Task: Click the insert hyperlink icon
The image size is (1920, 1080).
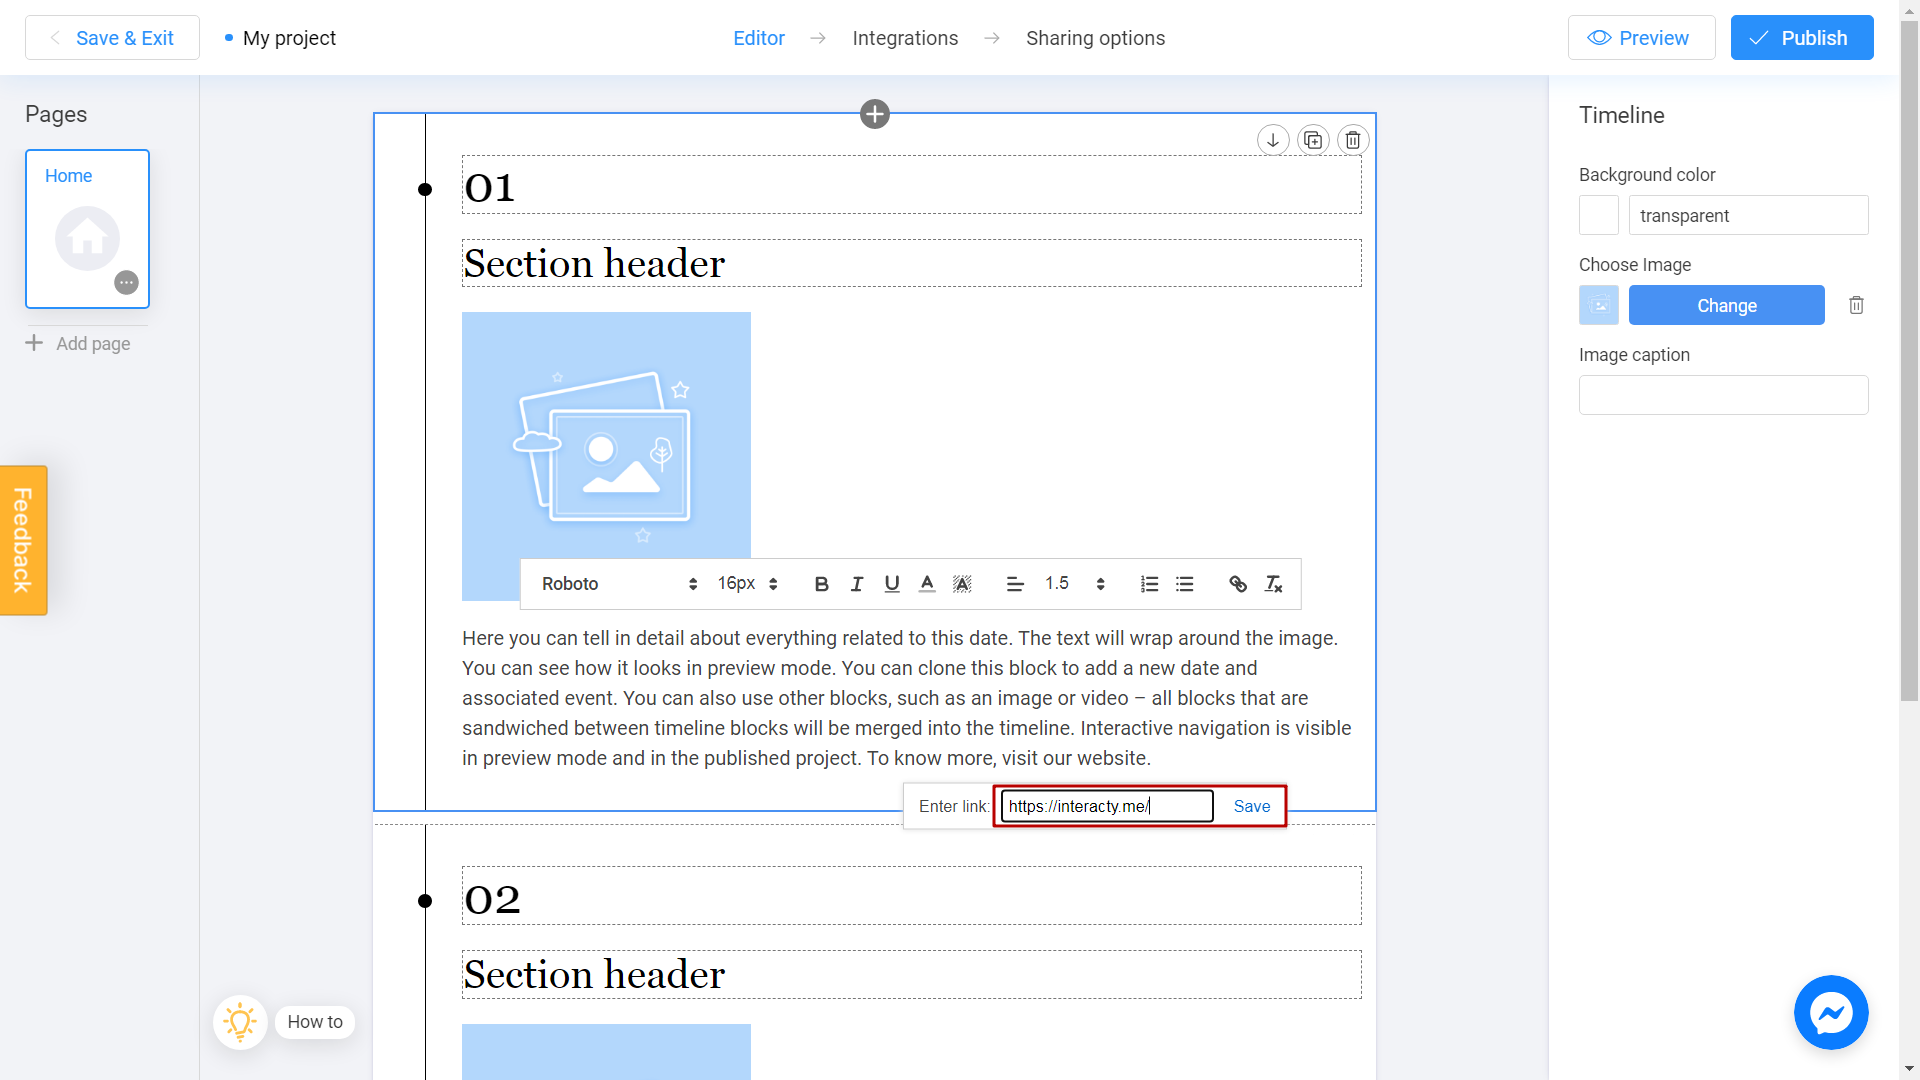Action: coord(1238,583)
